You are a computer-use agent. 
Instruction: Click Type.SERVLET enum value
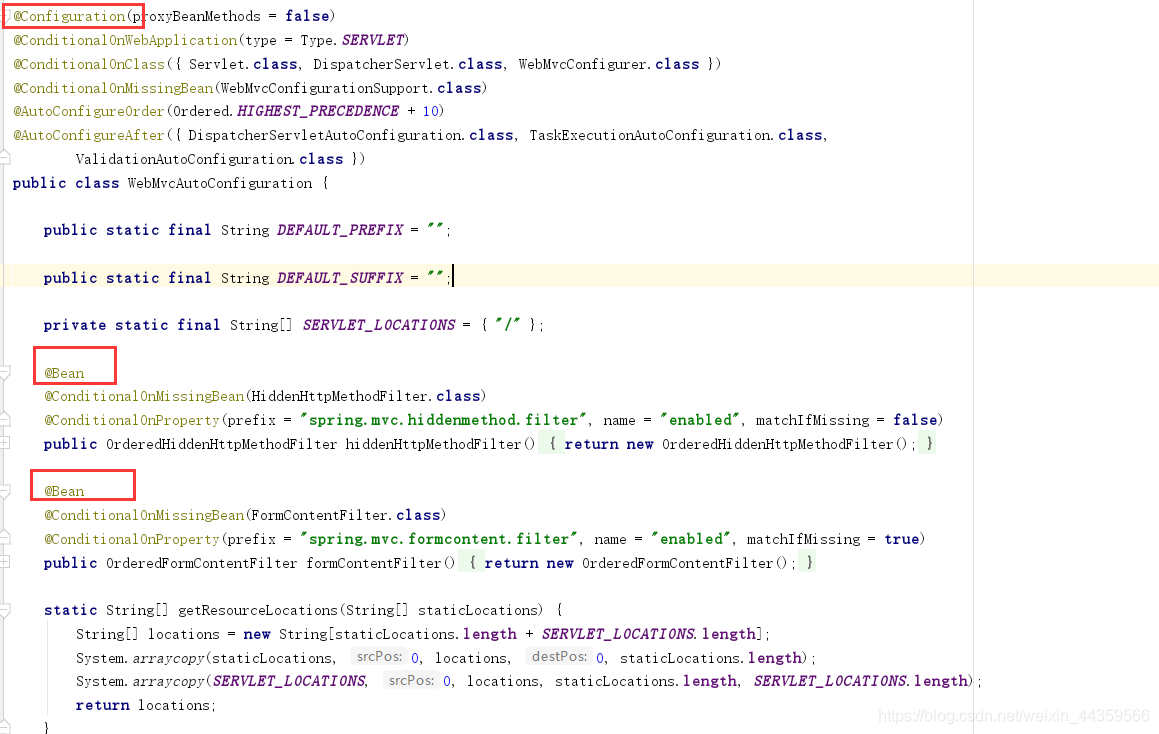pyautogui.click(x=353, y=40)
